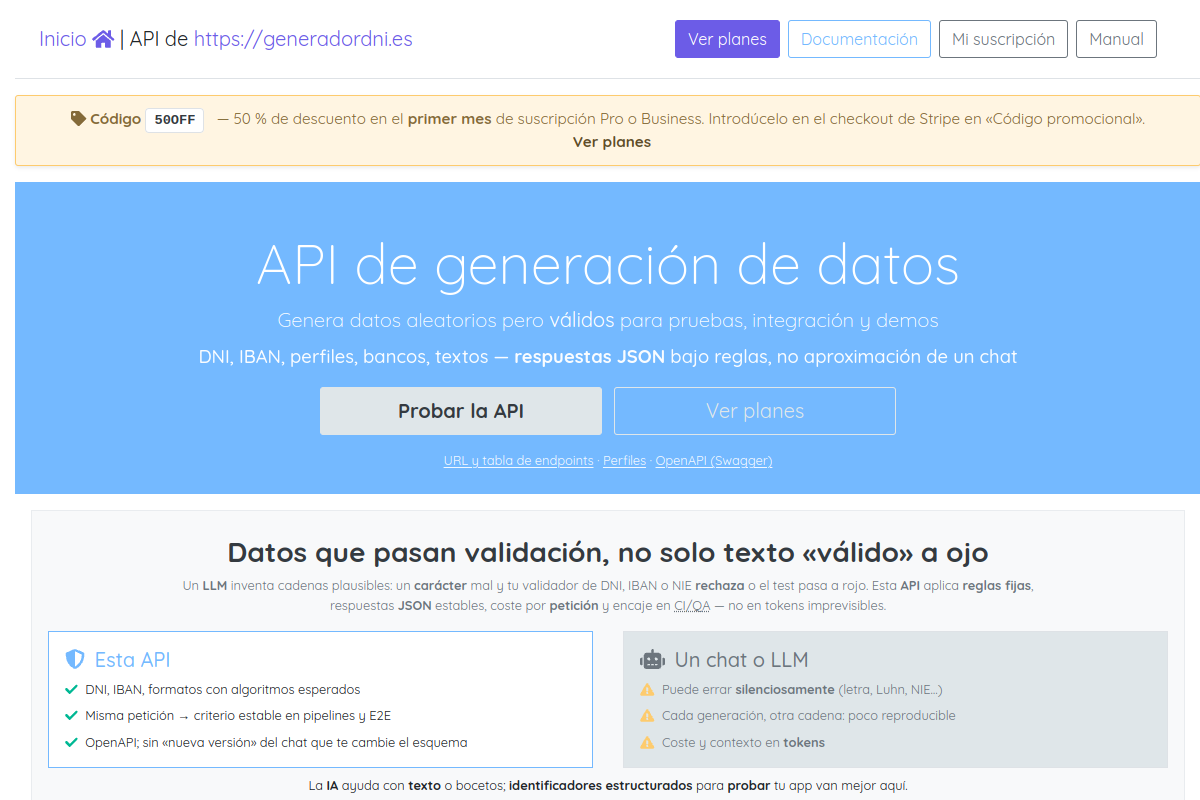Click the Esta API card title
1200x800 pixels.
(x=132, y=660)
